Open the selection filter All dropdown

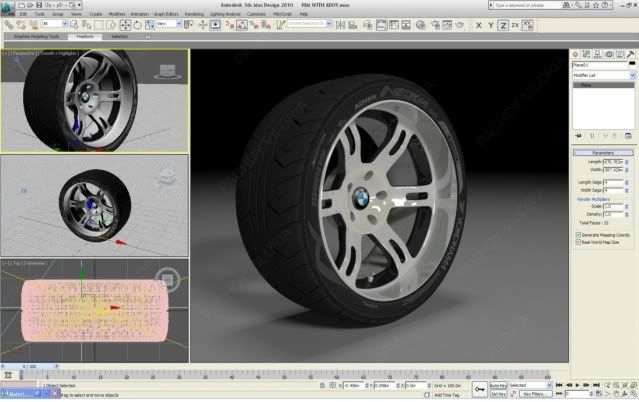point(55,24)
